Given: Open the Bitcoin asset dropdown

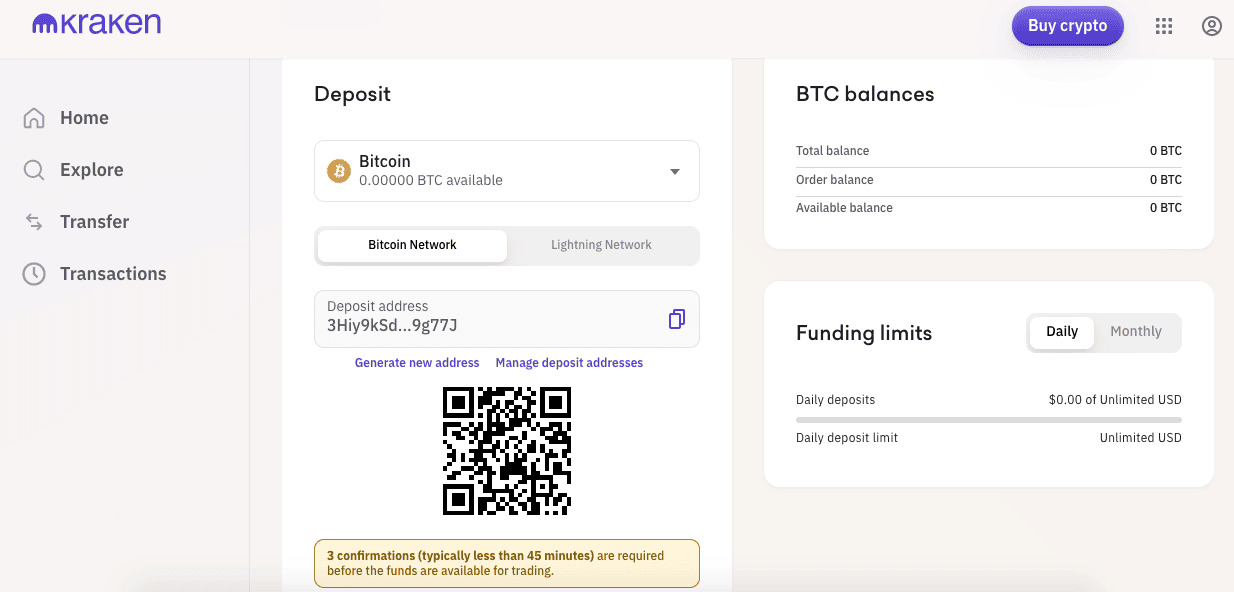Looking at the screenshot, I should pos(674,170).
